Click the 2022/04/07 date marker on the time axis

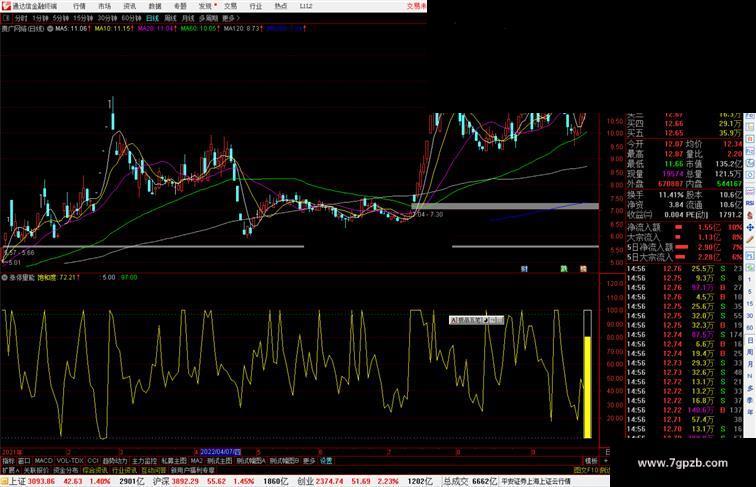(x=220, y=452)
